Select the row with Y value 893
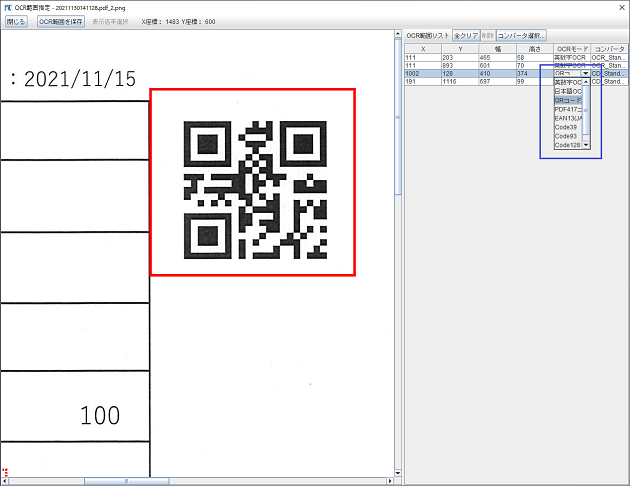Screen dimensions: 630x486 click(x=516, y=65)
